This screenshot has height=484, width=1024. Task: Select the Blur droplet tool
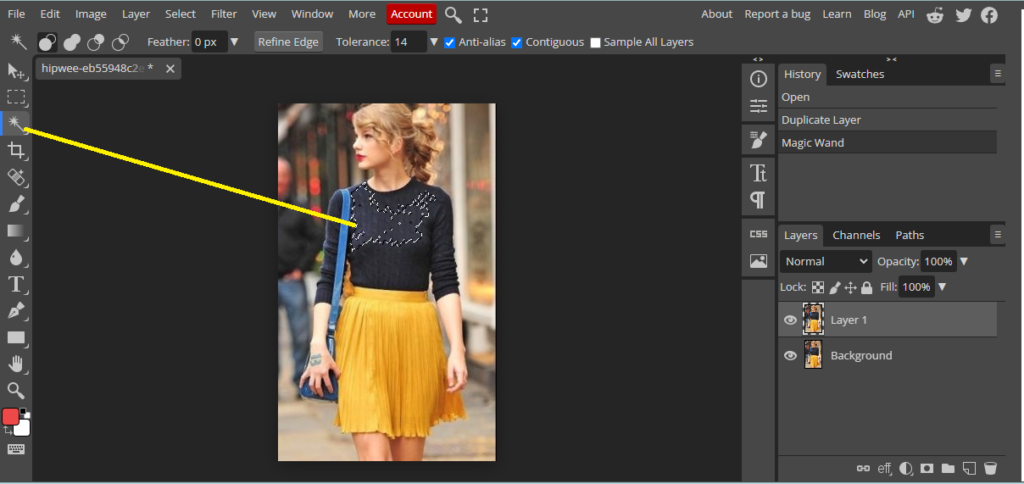tap(16, 257)
